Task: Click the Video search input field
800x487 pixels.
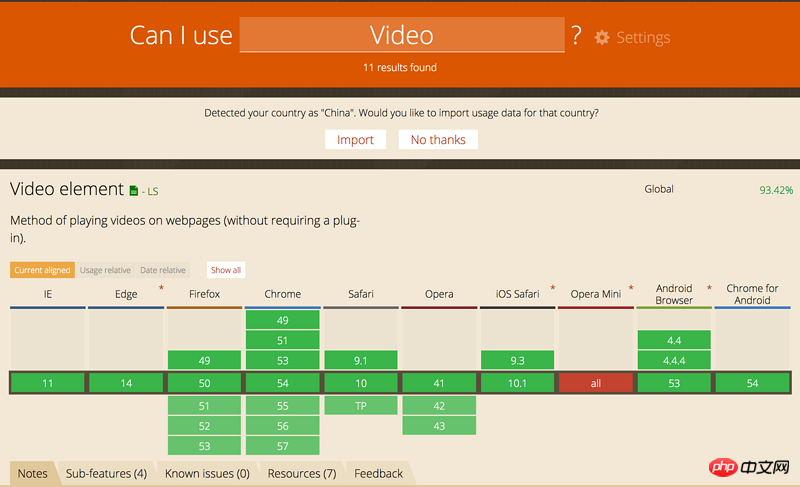Action: tap(402, 36)
